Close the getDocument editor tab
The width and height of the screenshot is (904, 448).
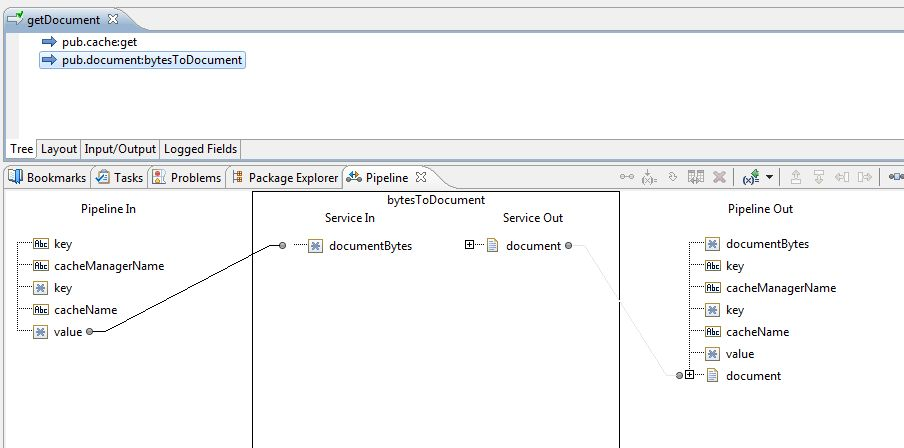tap(113, 19)
